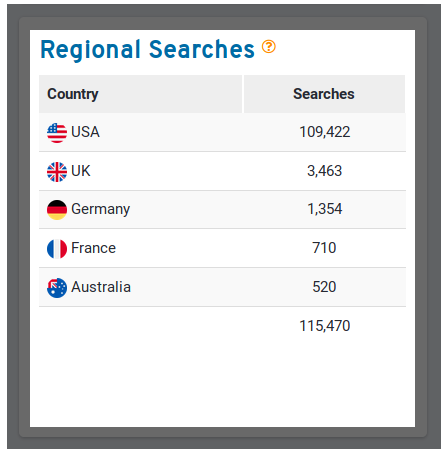Click the UK flag icon

click(57, 172)
